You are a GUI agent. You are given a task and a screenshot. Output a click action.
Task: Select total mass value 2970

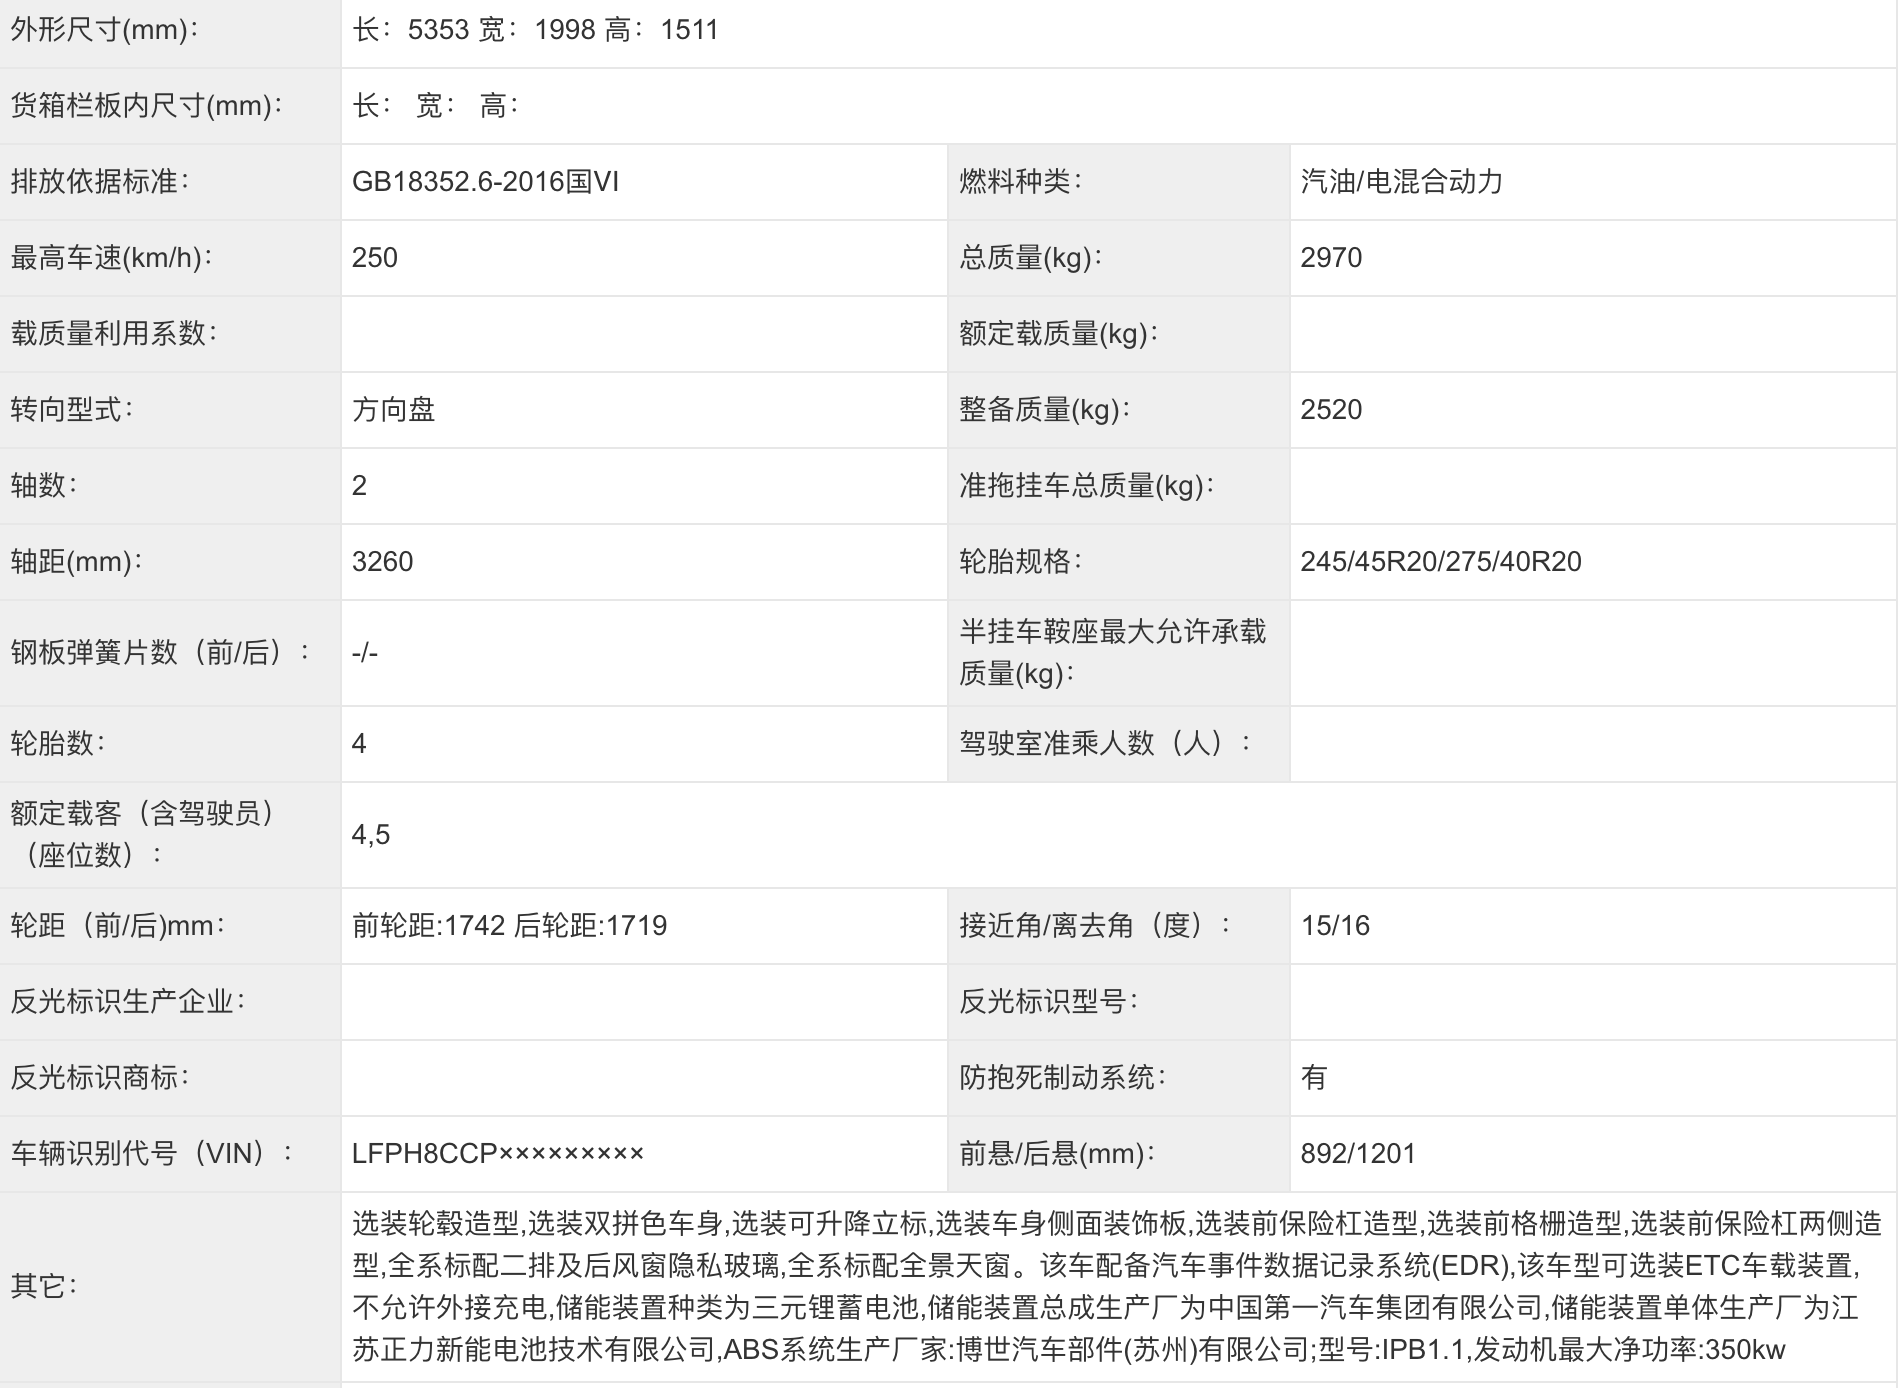tap(1331, 258)
